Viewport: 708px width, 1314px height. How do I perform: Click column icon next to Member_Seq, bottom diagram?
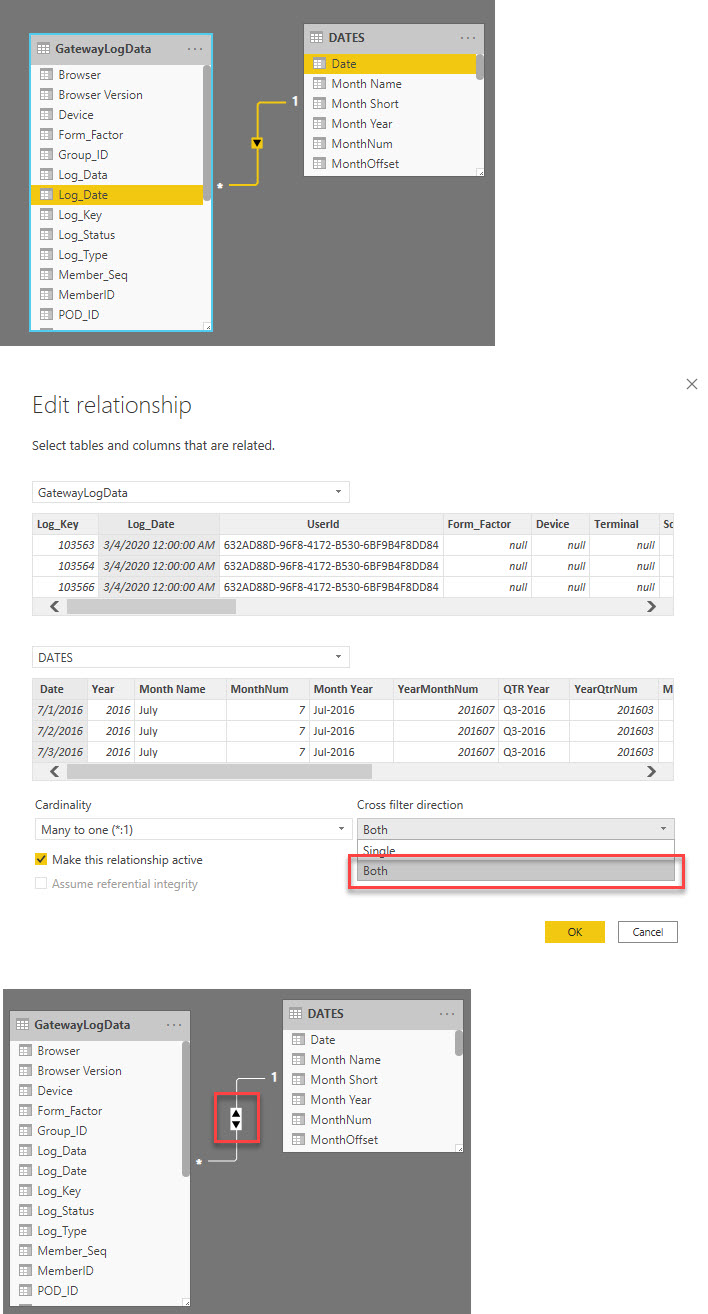click(x=25, y=1251)
